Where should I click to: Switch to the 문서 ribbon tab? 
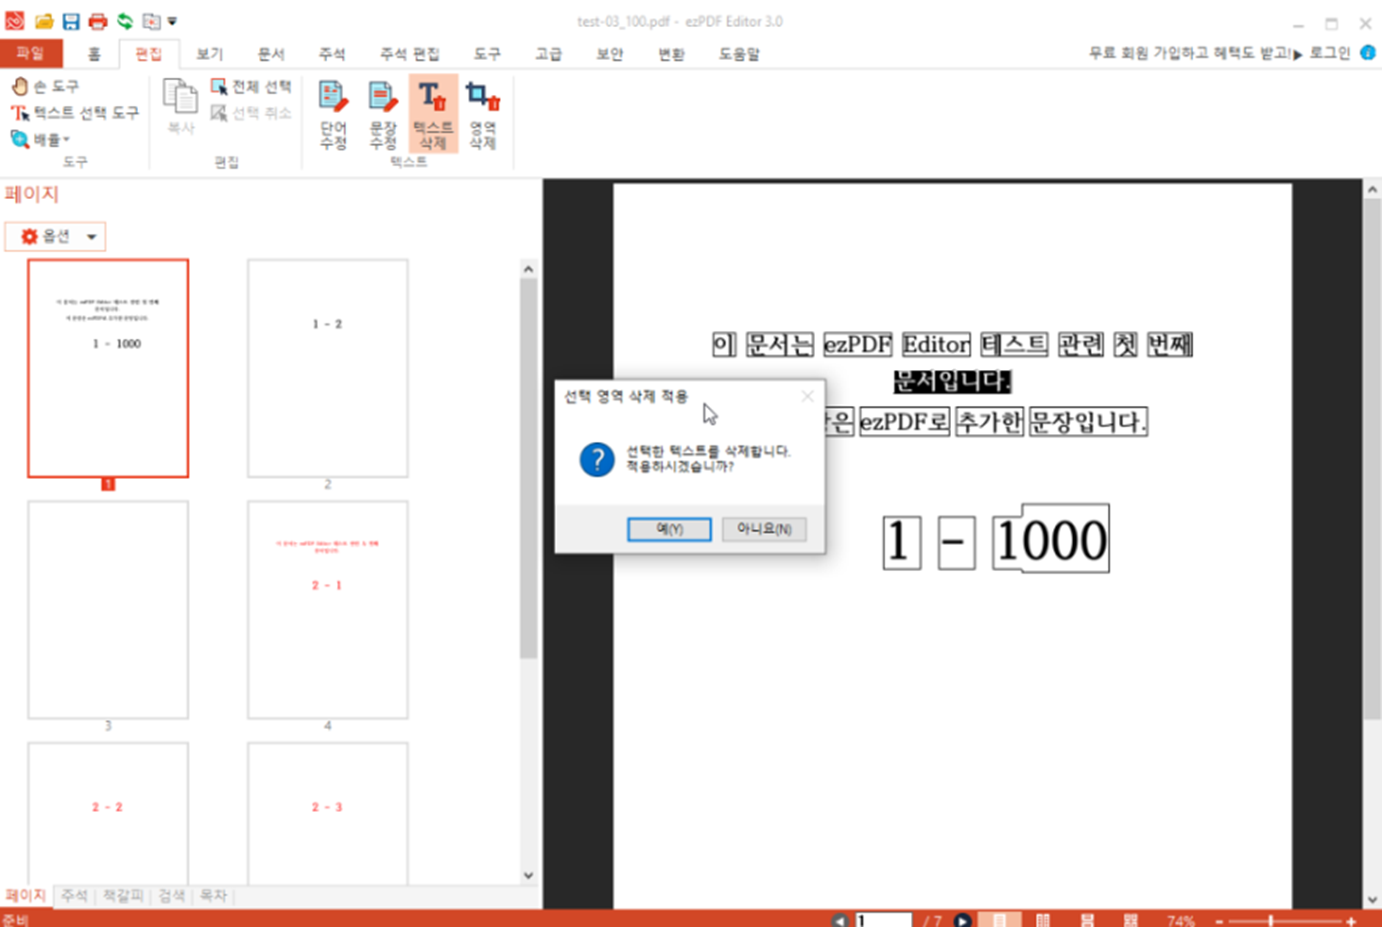click(x=271, y=54)
